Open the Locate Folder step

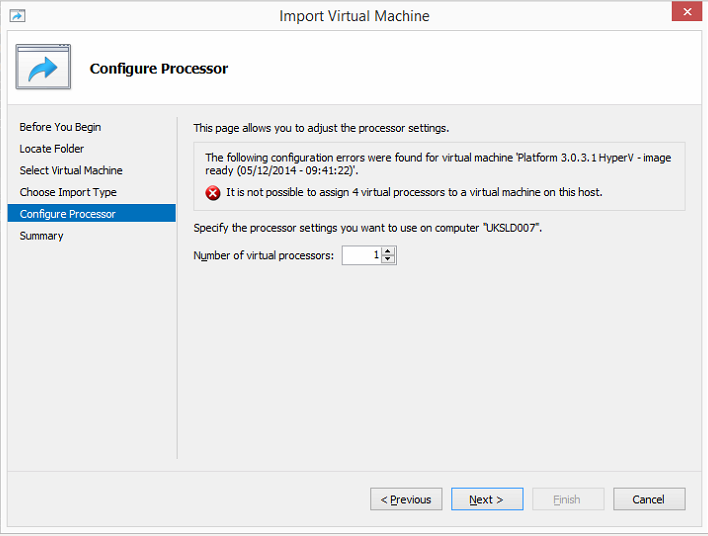[51, 149]
